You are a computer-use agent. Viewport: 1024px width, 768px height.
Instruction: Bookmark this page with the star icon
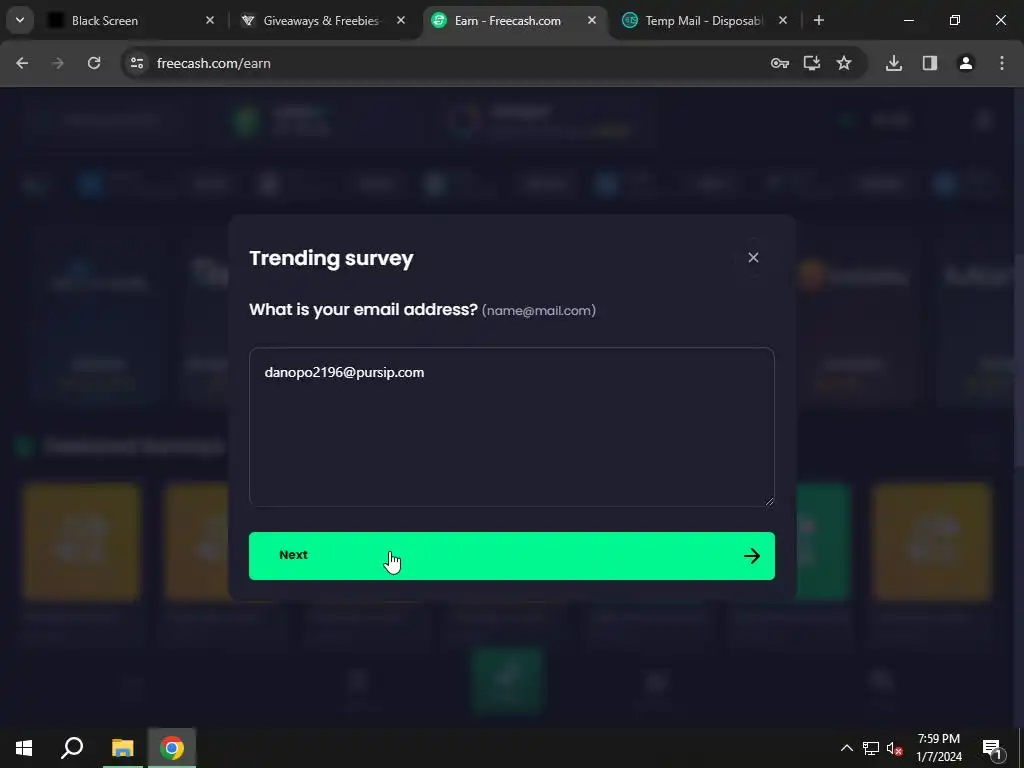point(844,63)
